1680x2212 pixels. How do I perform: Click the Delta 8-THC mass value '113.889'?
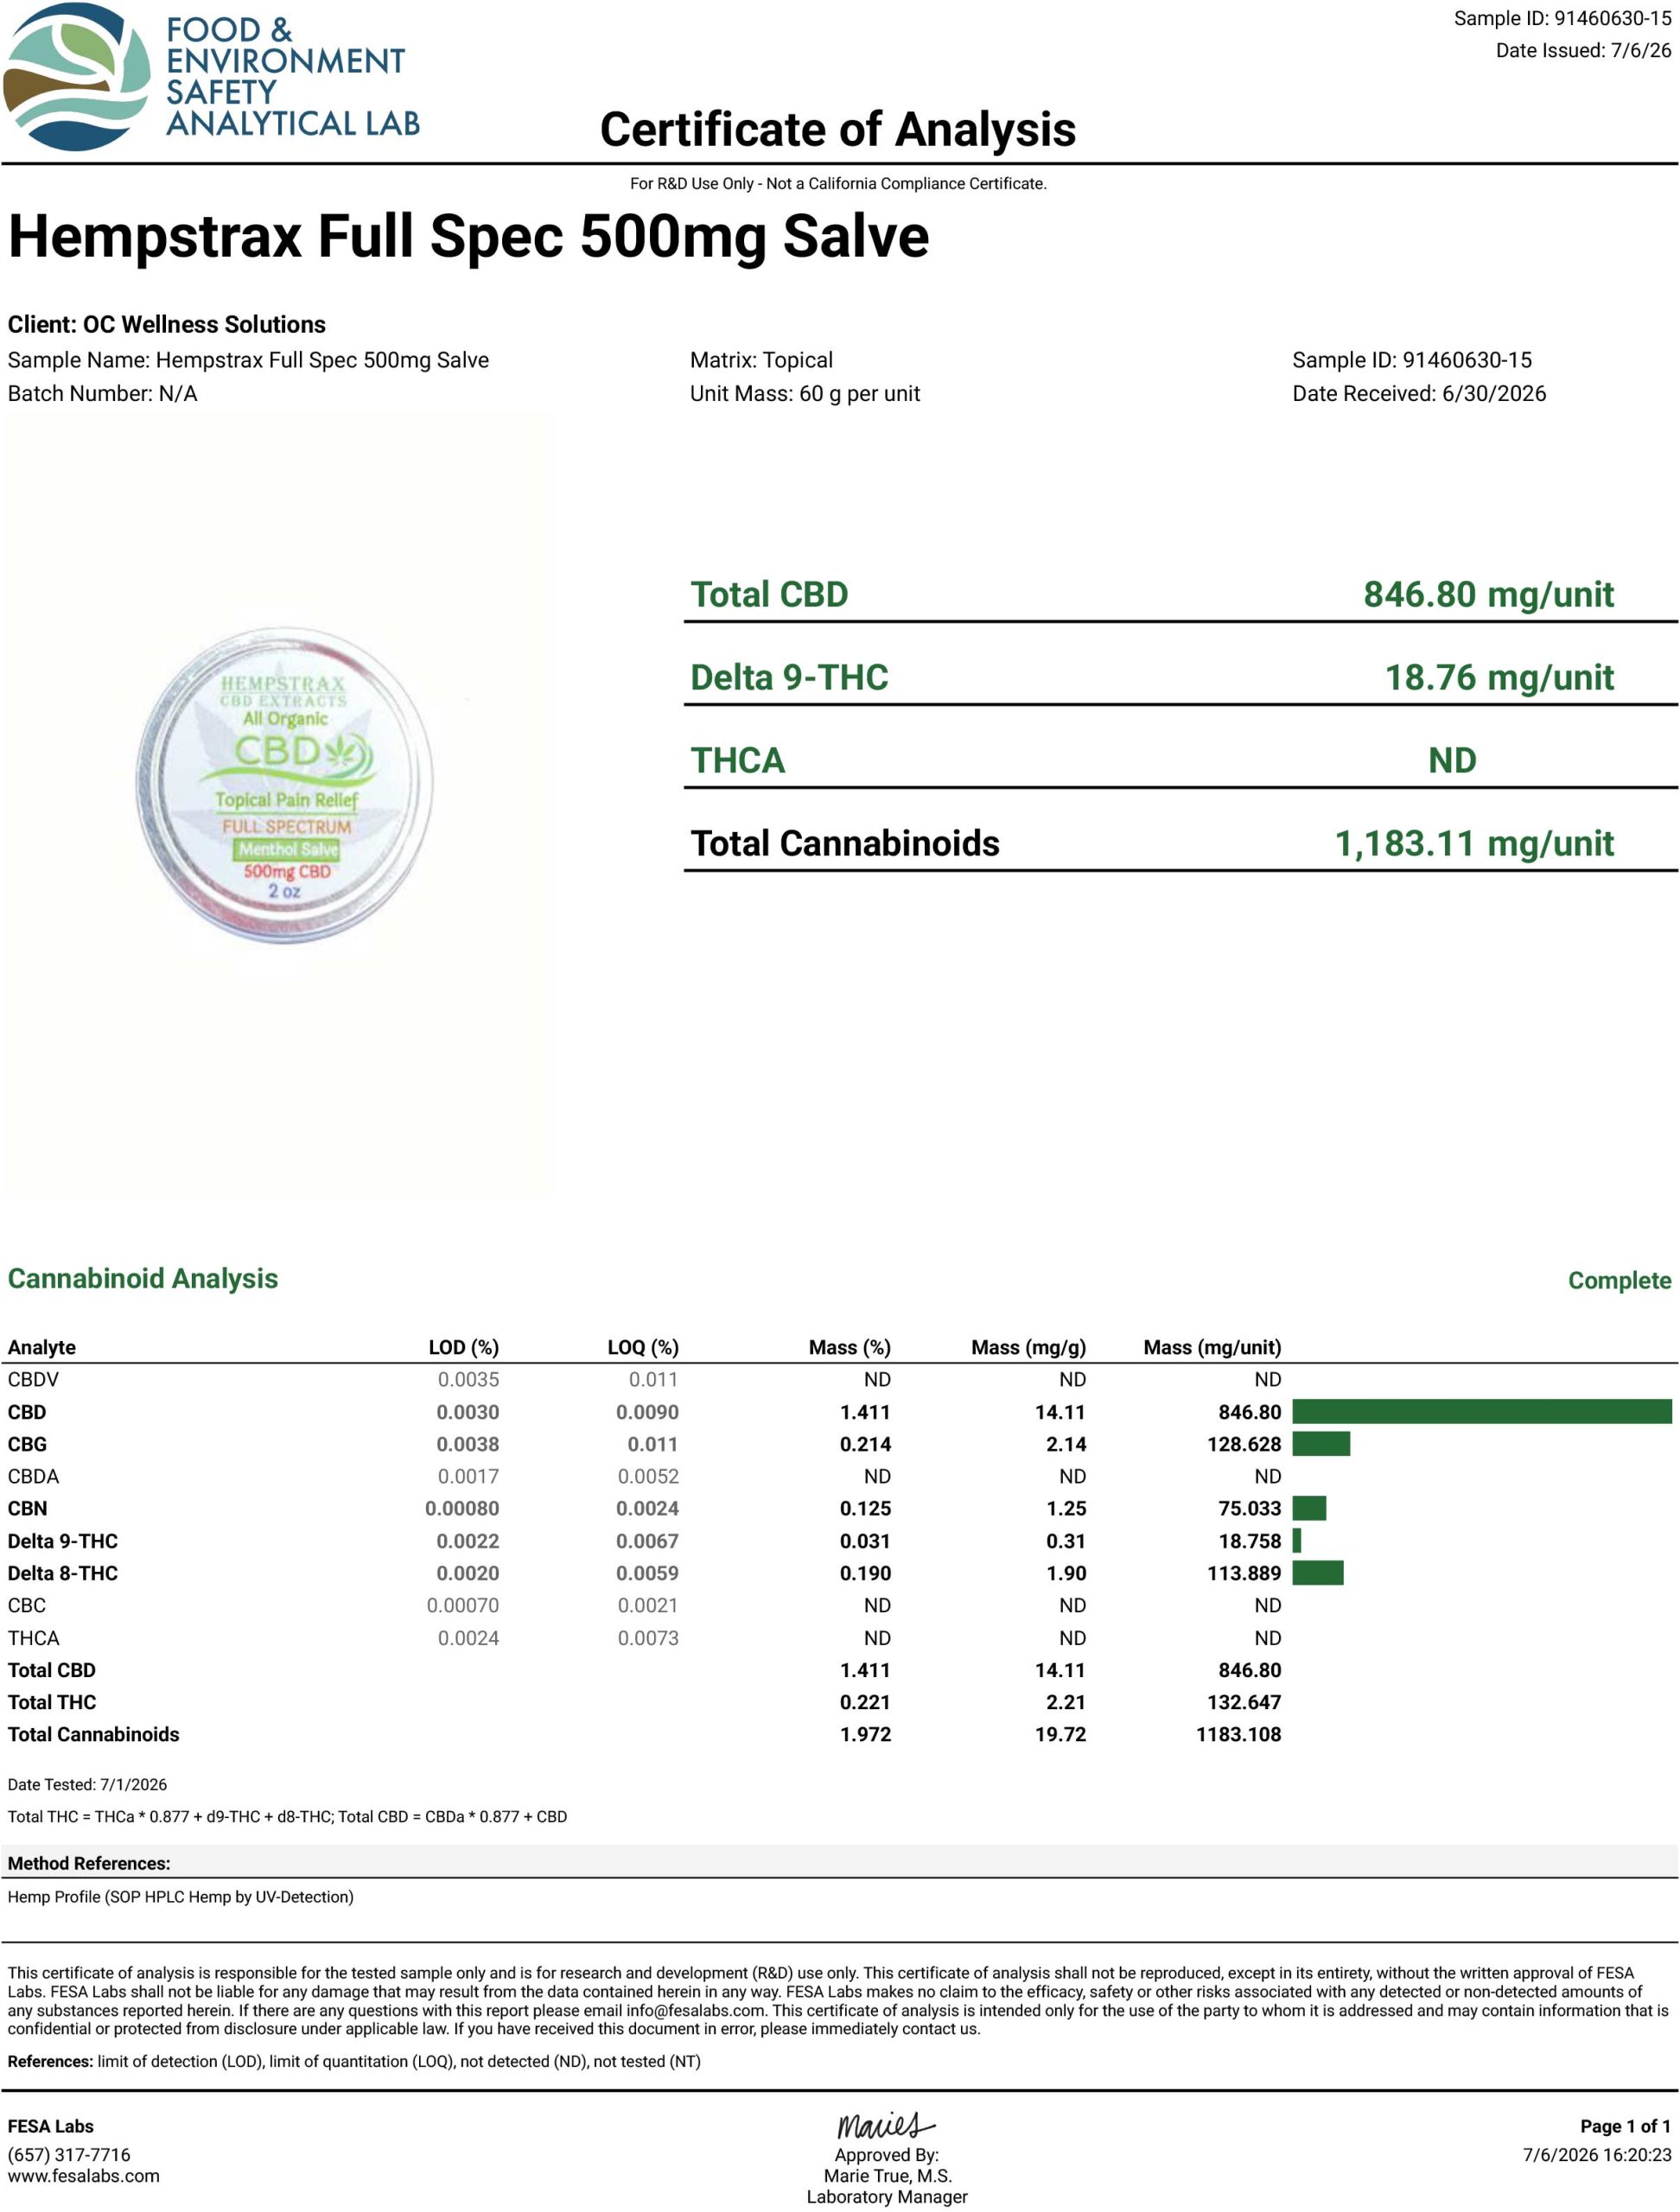click(x=1244, y=1574)
